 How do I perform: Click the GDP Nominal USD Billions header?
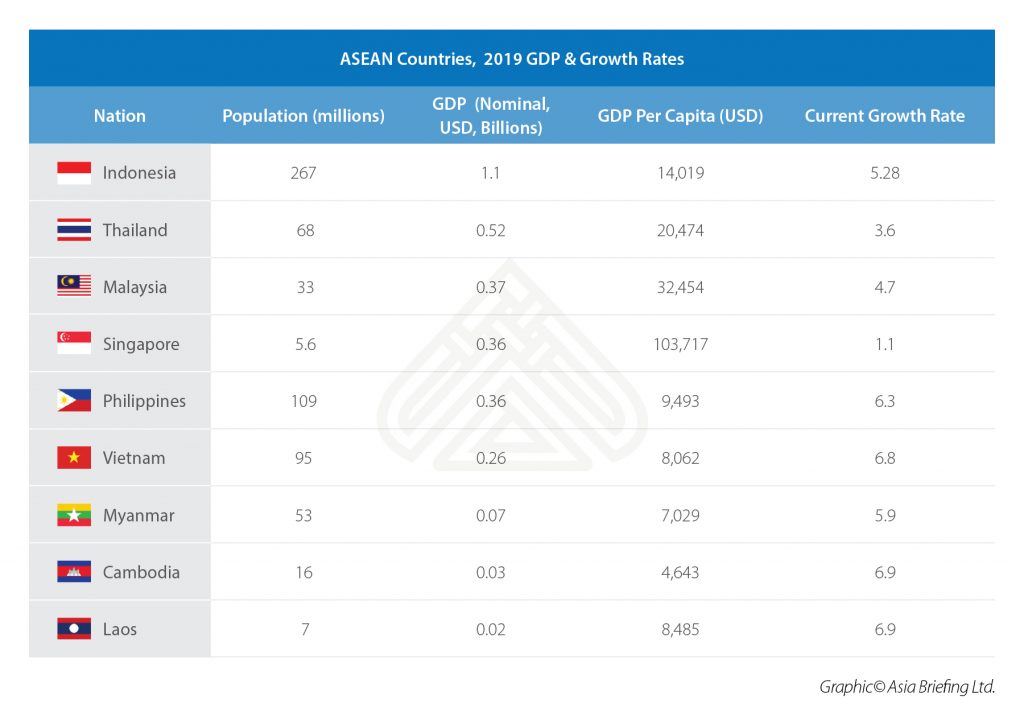click(x=491, y=116)
